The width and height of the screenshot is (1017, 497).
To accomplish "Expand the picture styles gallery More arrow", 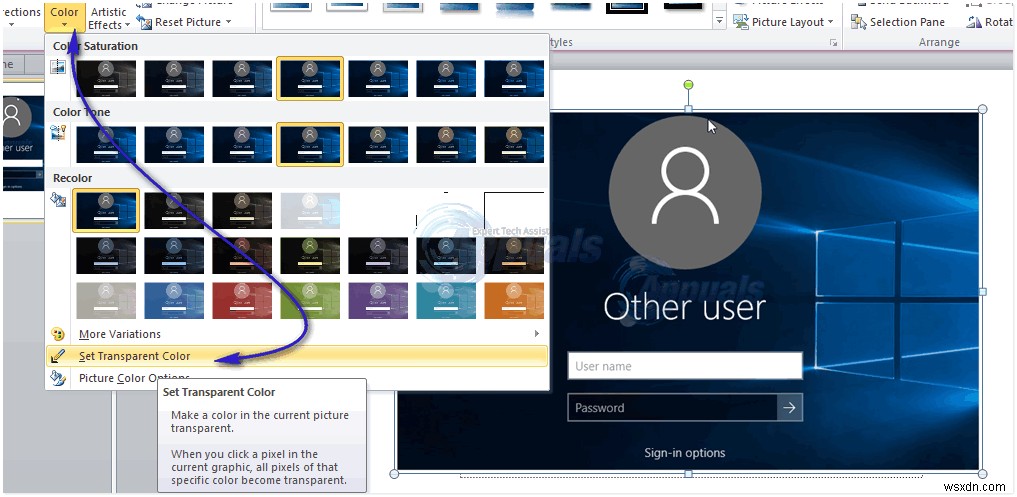I will coord(719,22).
